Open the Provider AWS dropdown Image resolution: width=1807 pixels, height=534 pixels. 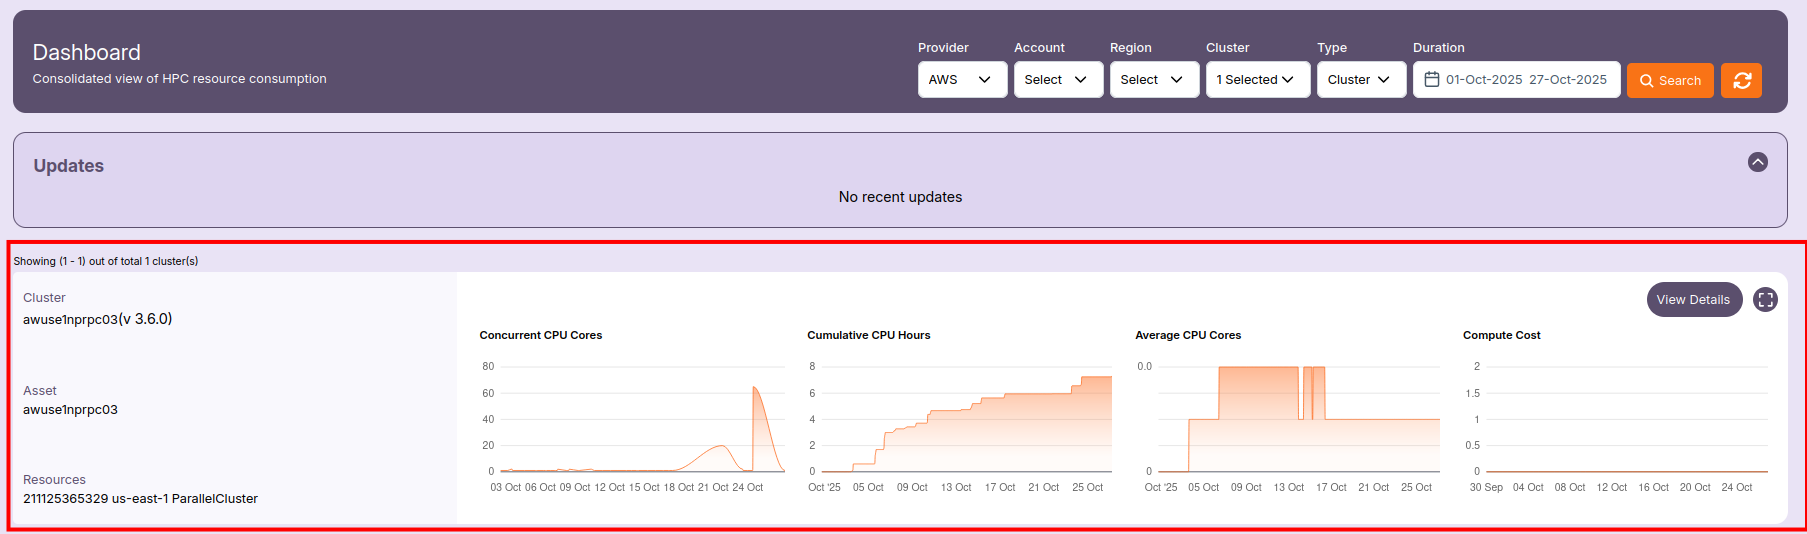click(x=962, y=80)
